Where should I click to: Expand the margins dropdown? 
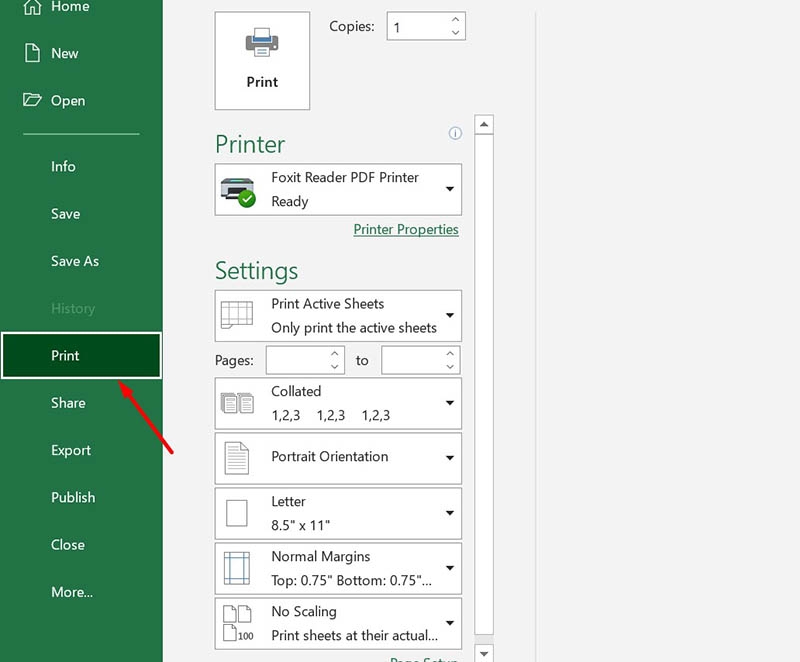click(450, 568)
